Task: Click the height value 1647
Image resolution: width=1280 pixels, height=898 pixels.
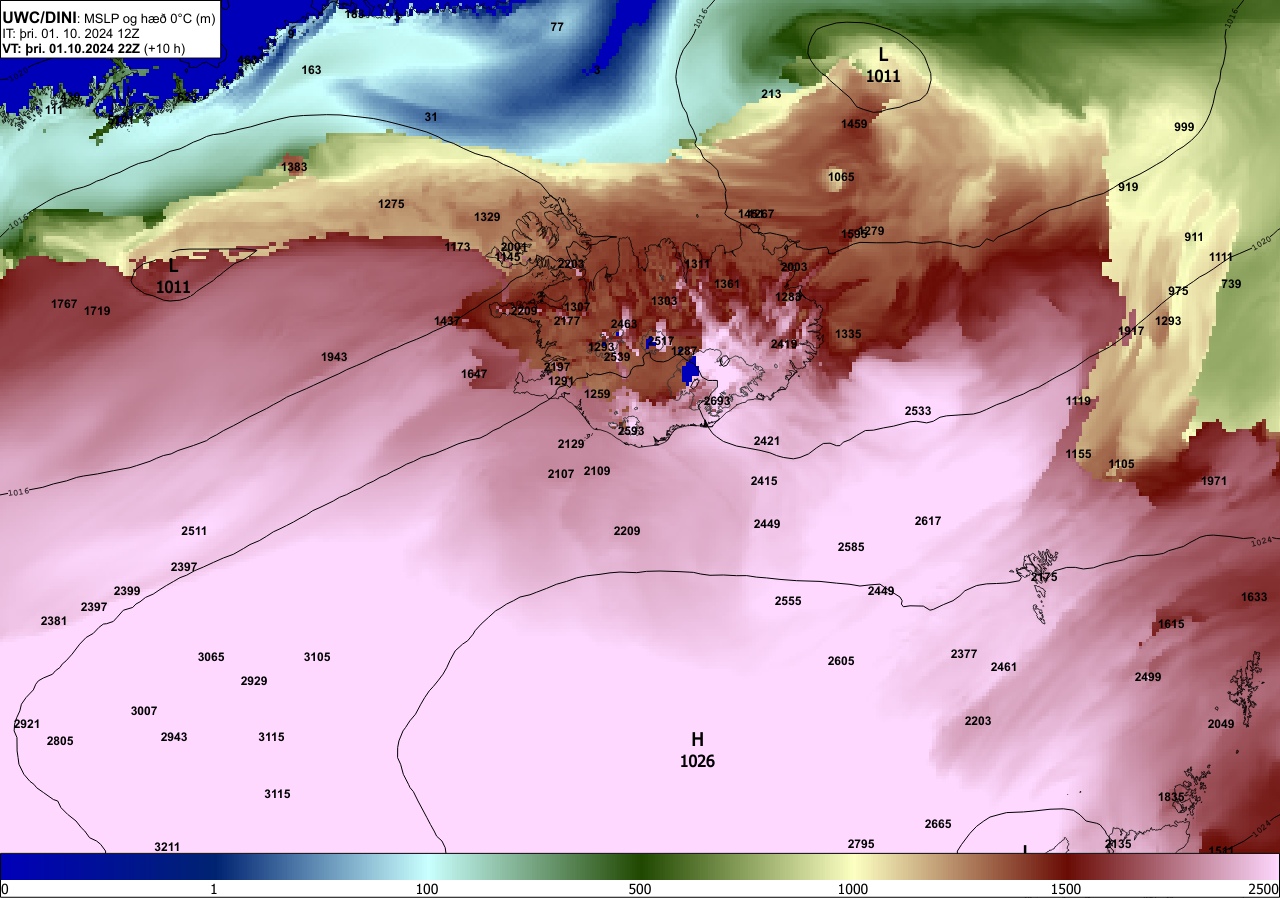Action: tap(474, 374)
